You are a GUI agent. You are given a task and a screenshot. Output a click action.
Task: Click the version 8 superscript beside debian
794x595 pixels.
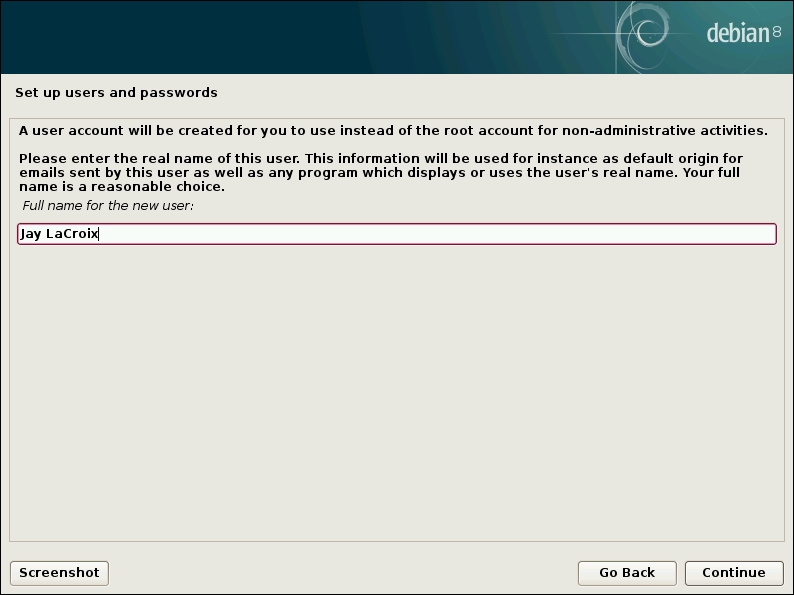point(777,32)
